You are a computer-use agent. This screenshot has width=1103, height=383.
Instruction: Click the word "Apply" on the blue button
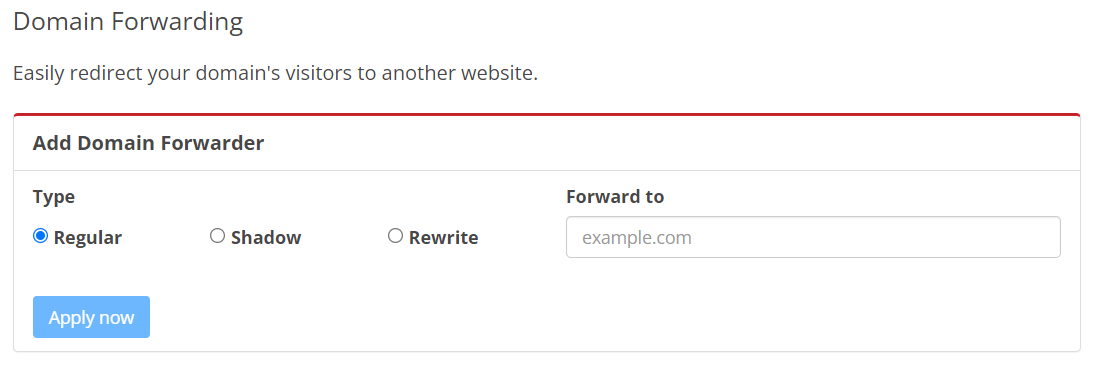click(68, 318)
